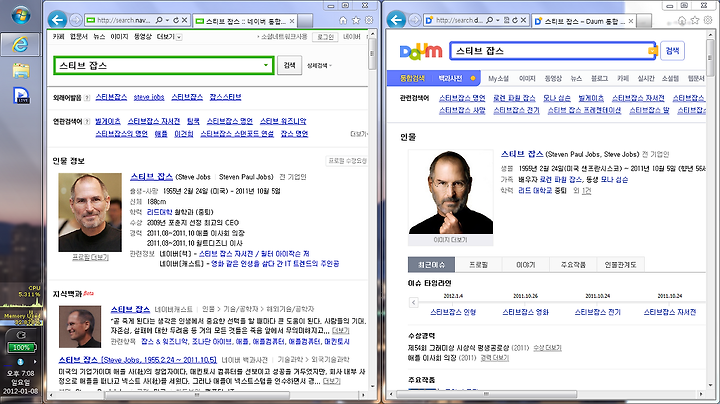
Task: Click the Naver 검색 button
Action: (x=289, y=65)
